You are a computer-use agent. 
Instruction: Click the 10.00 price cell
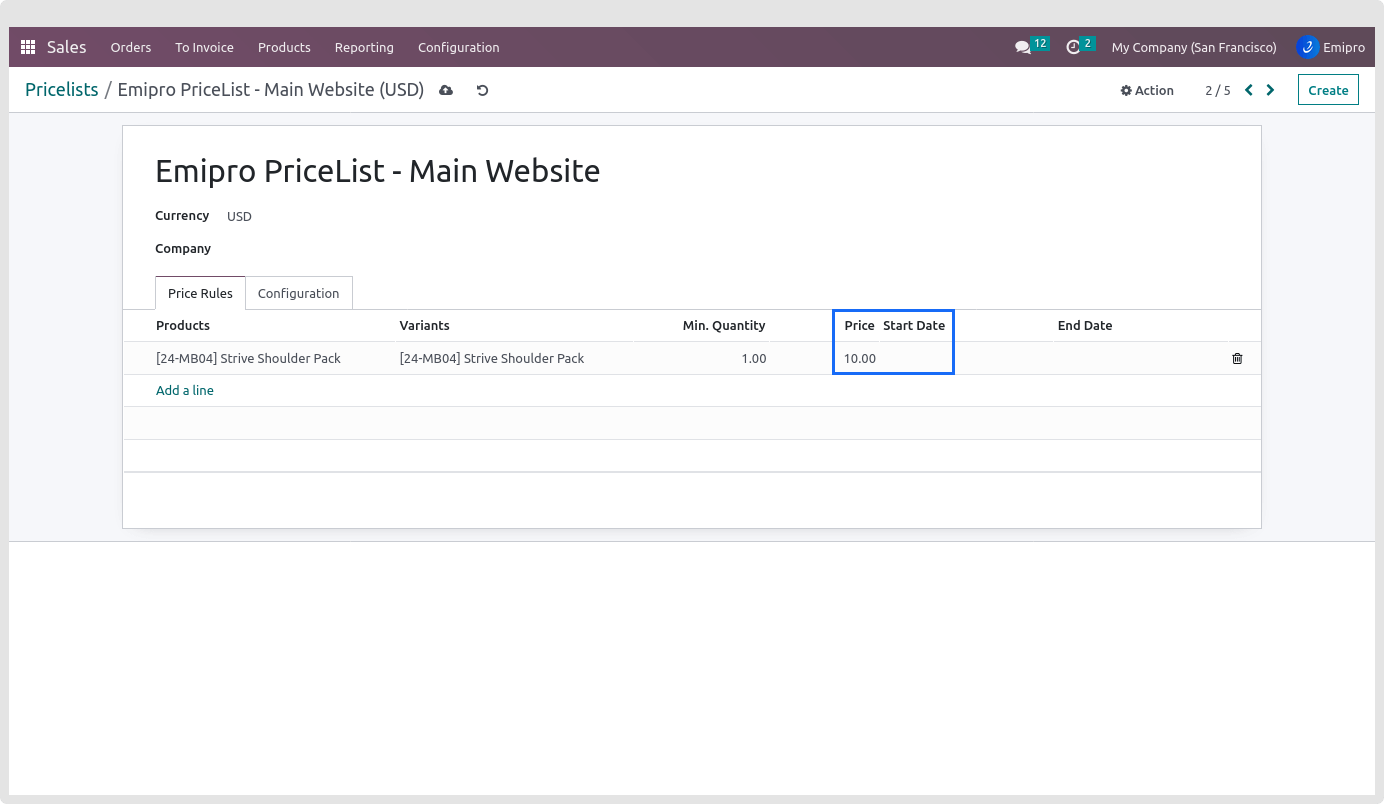859,358
